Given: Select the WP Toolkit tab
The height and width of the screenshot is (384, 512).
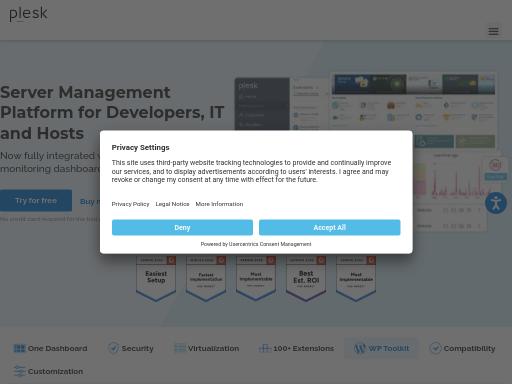Looking at the screenshot, I should (381, 348).
